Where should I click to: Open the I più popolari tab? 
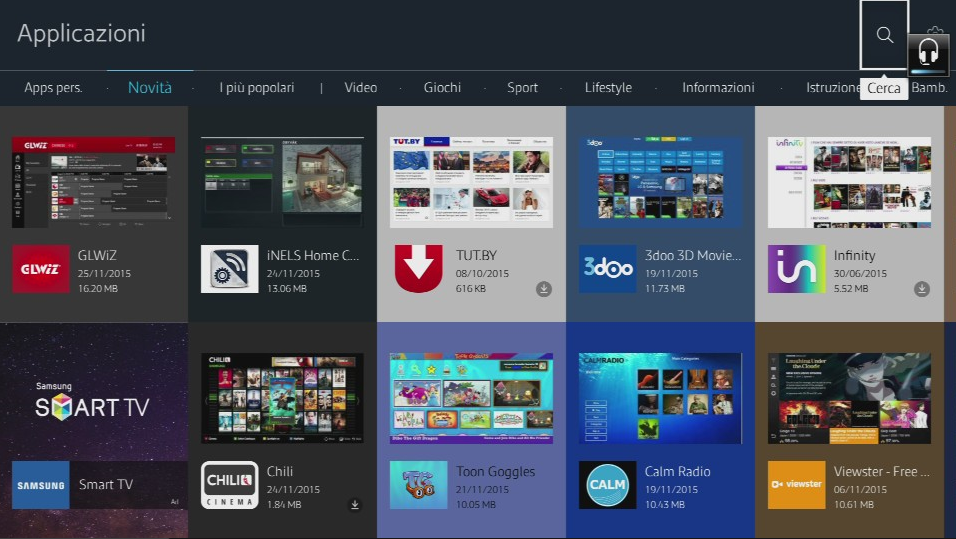[257, 88]
